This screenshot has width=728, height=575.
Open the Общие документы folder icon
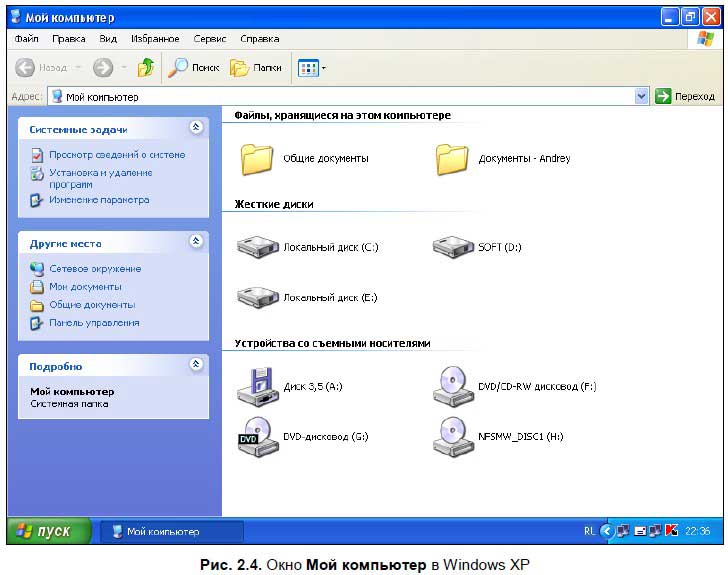257,158
